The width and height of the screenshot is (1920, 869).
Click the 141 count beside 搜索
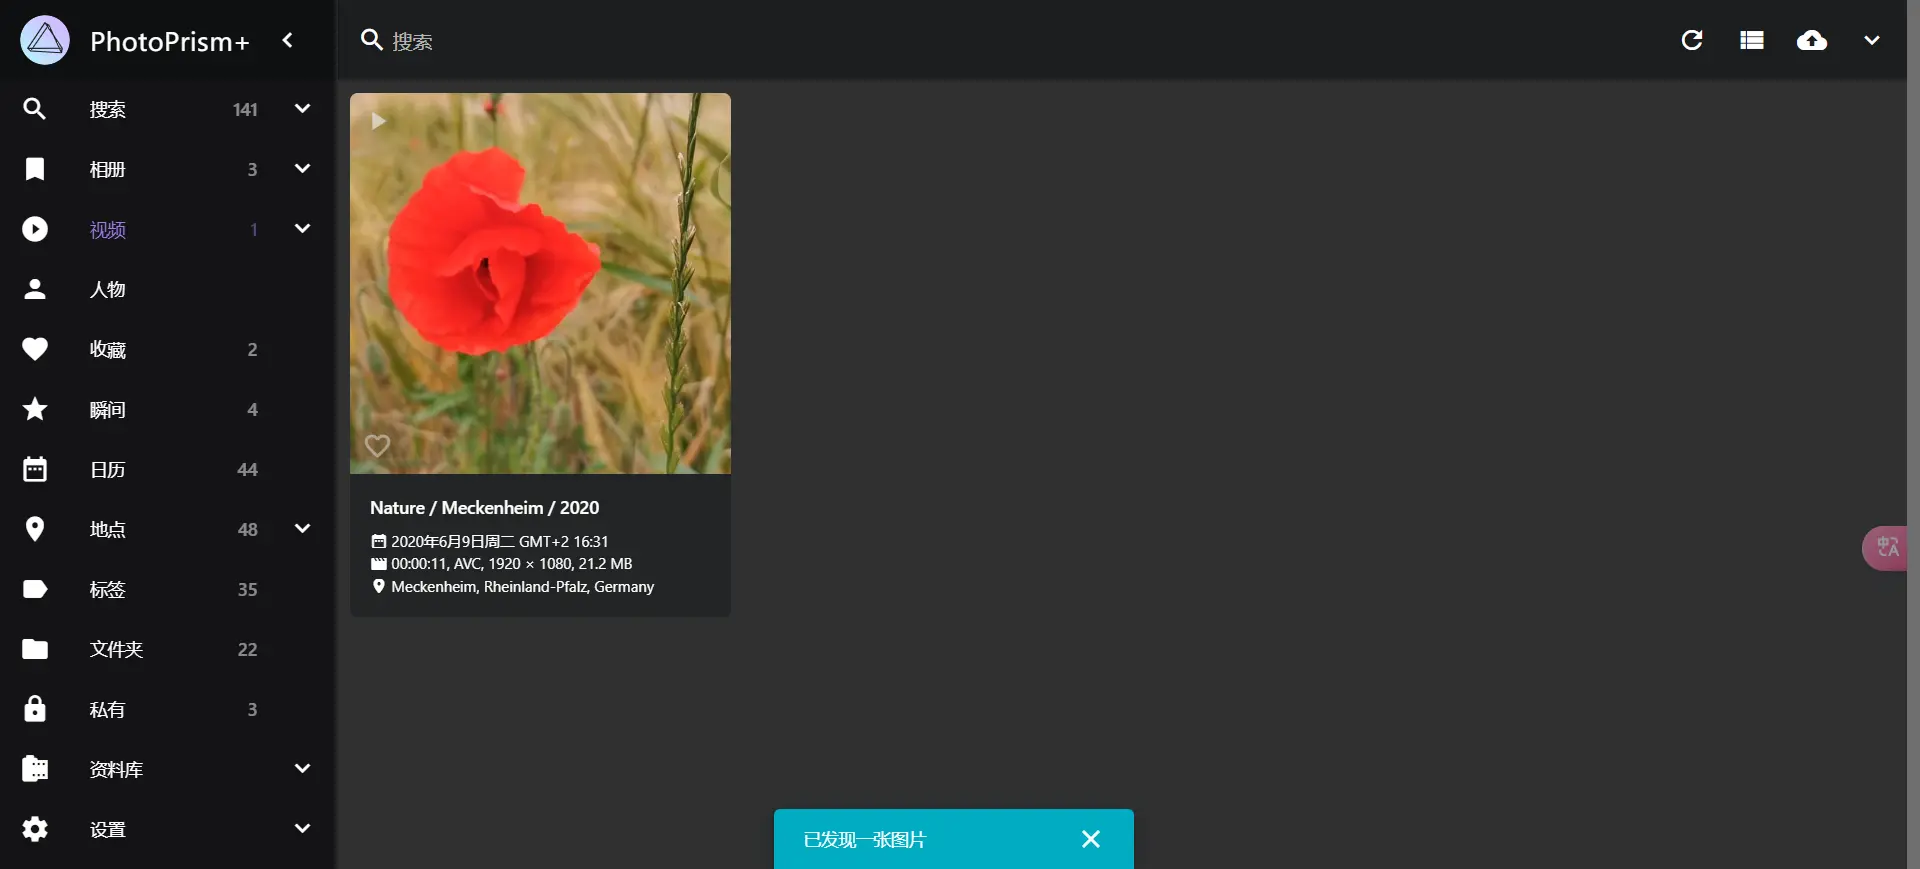(x=245, y=110)
